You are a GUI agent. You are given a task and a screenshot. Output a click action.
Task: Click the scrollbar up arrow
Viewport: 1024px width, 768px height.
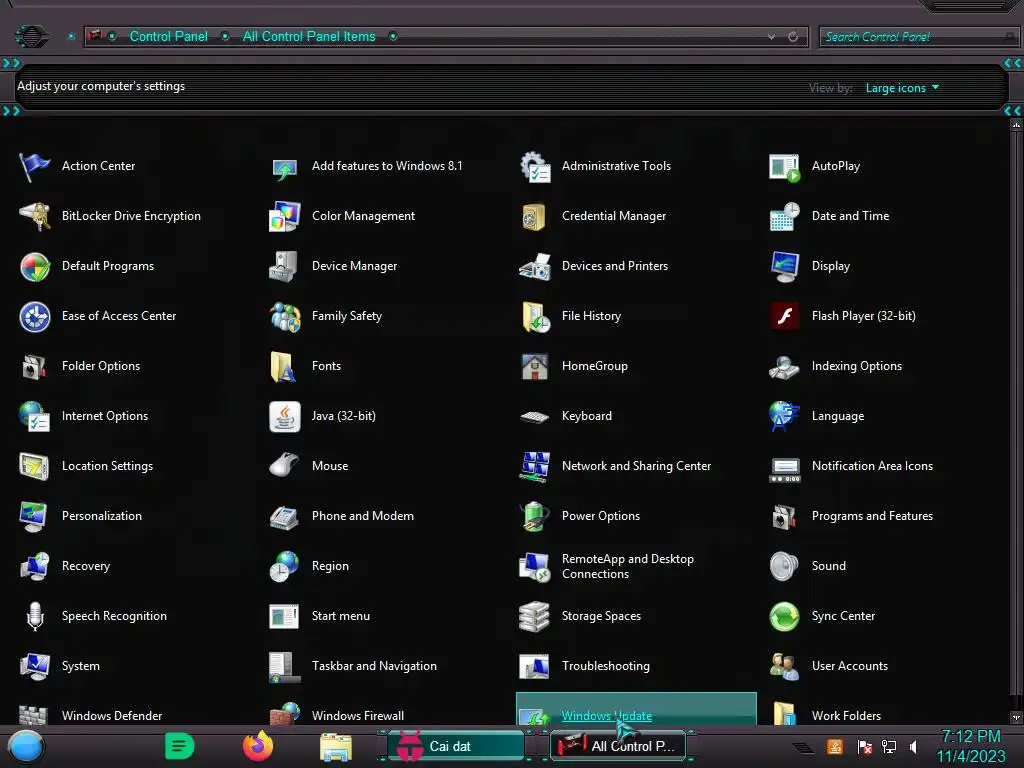1016,124
